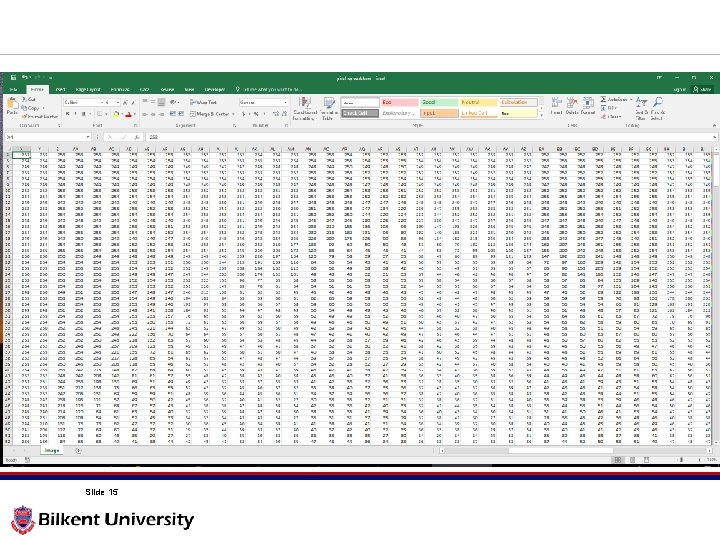Click the Cut scissors command

coord(28,99)
